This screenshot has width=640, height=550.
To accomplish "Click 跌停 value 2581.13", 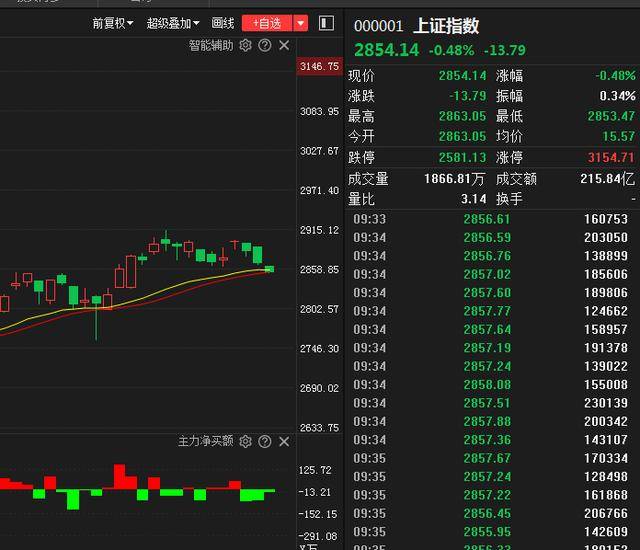I will 462,157.
